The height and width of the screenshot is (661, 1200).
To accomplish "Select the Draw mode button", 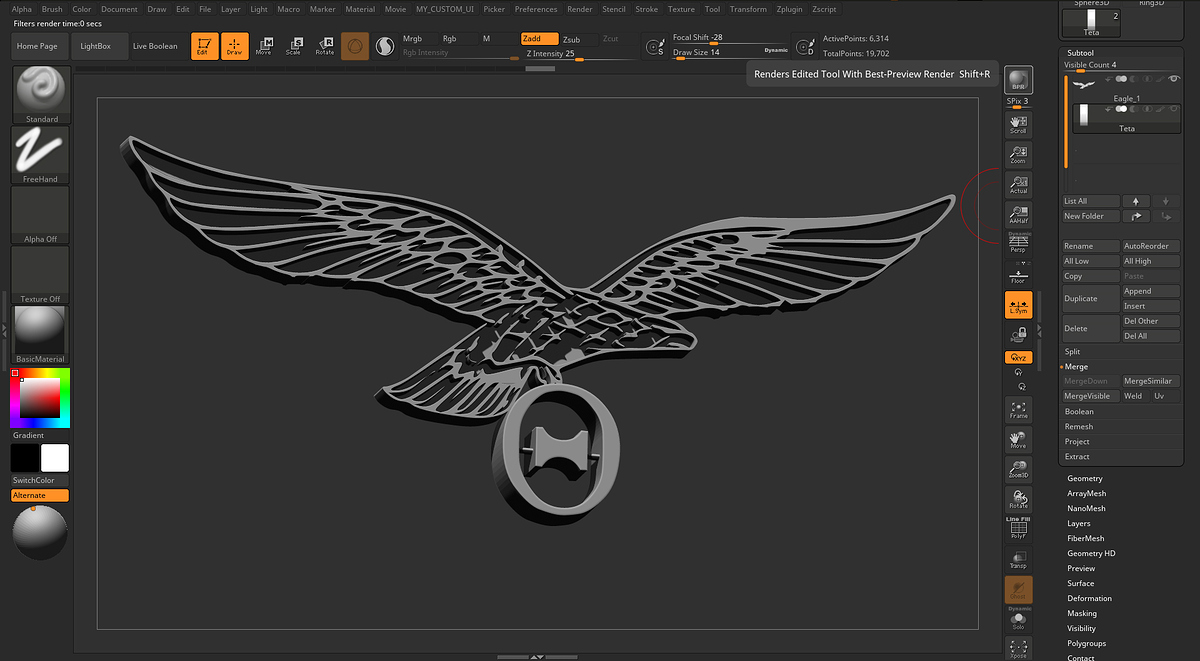I will [x=234, y=46].
